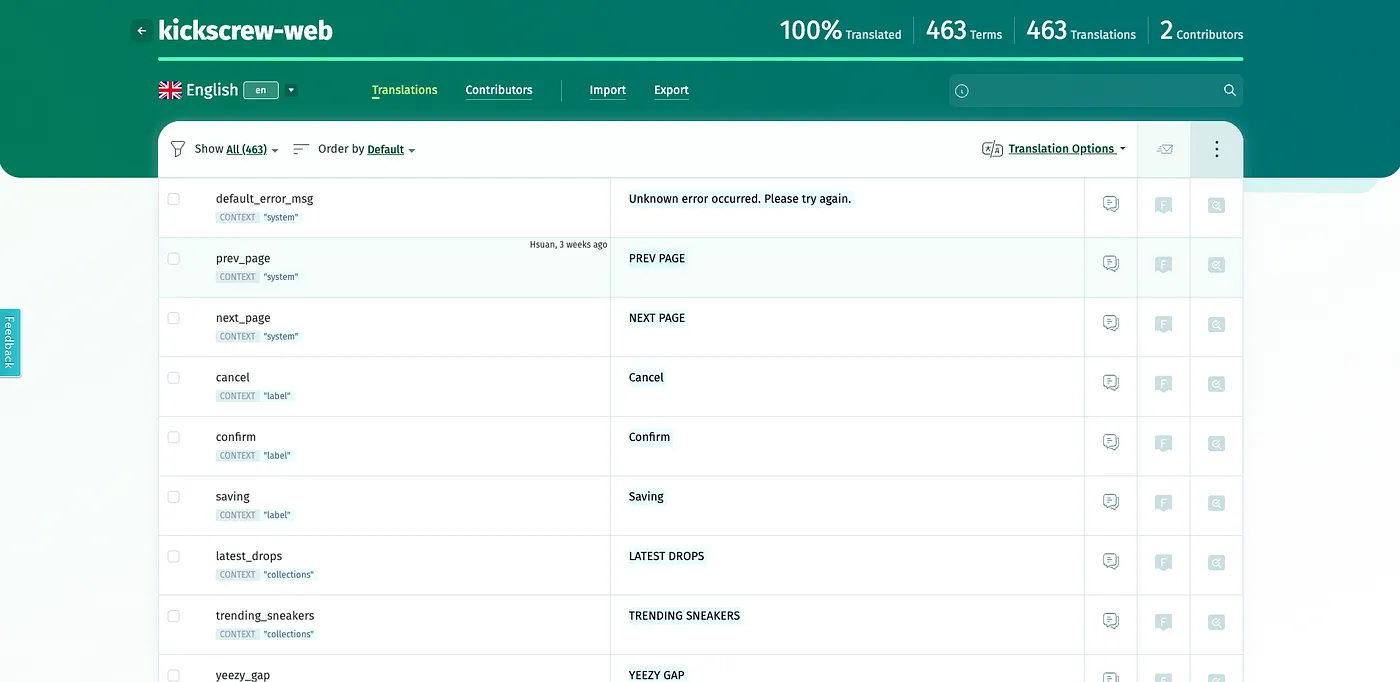Mark NEXT PAGE translation as fuzzy
This screenshot has width=1400, height=682.
coord(1163,324)
